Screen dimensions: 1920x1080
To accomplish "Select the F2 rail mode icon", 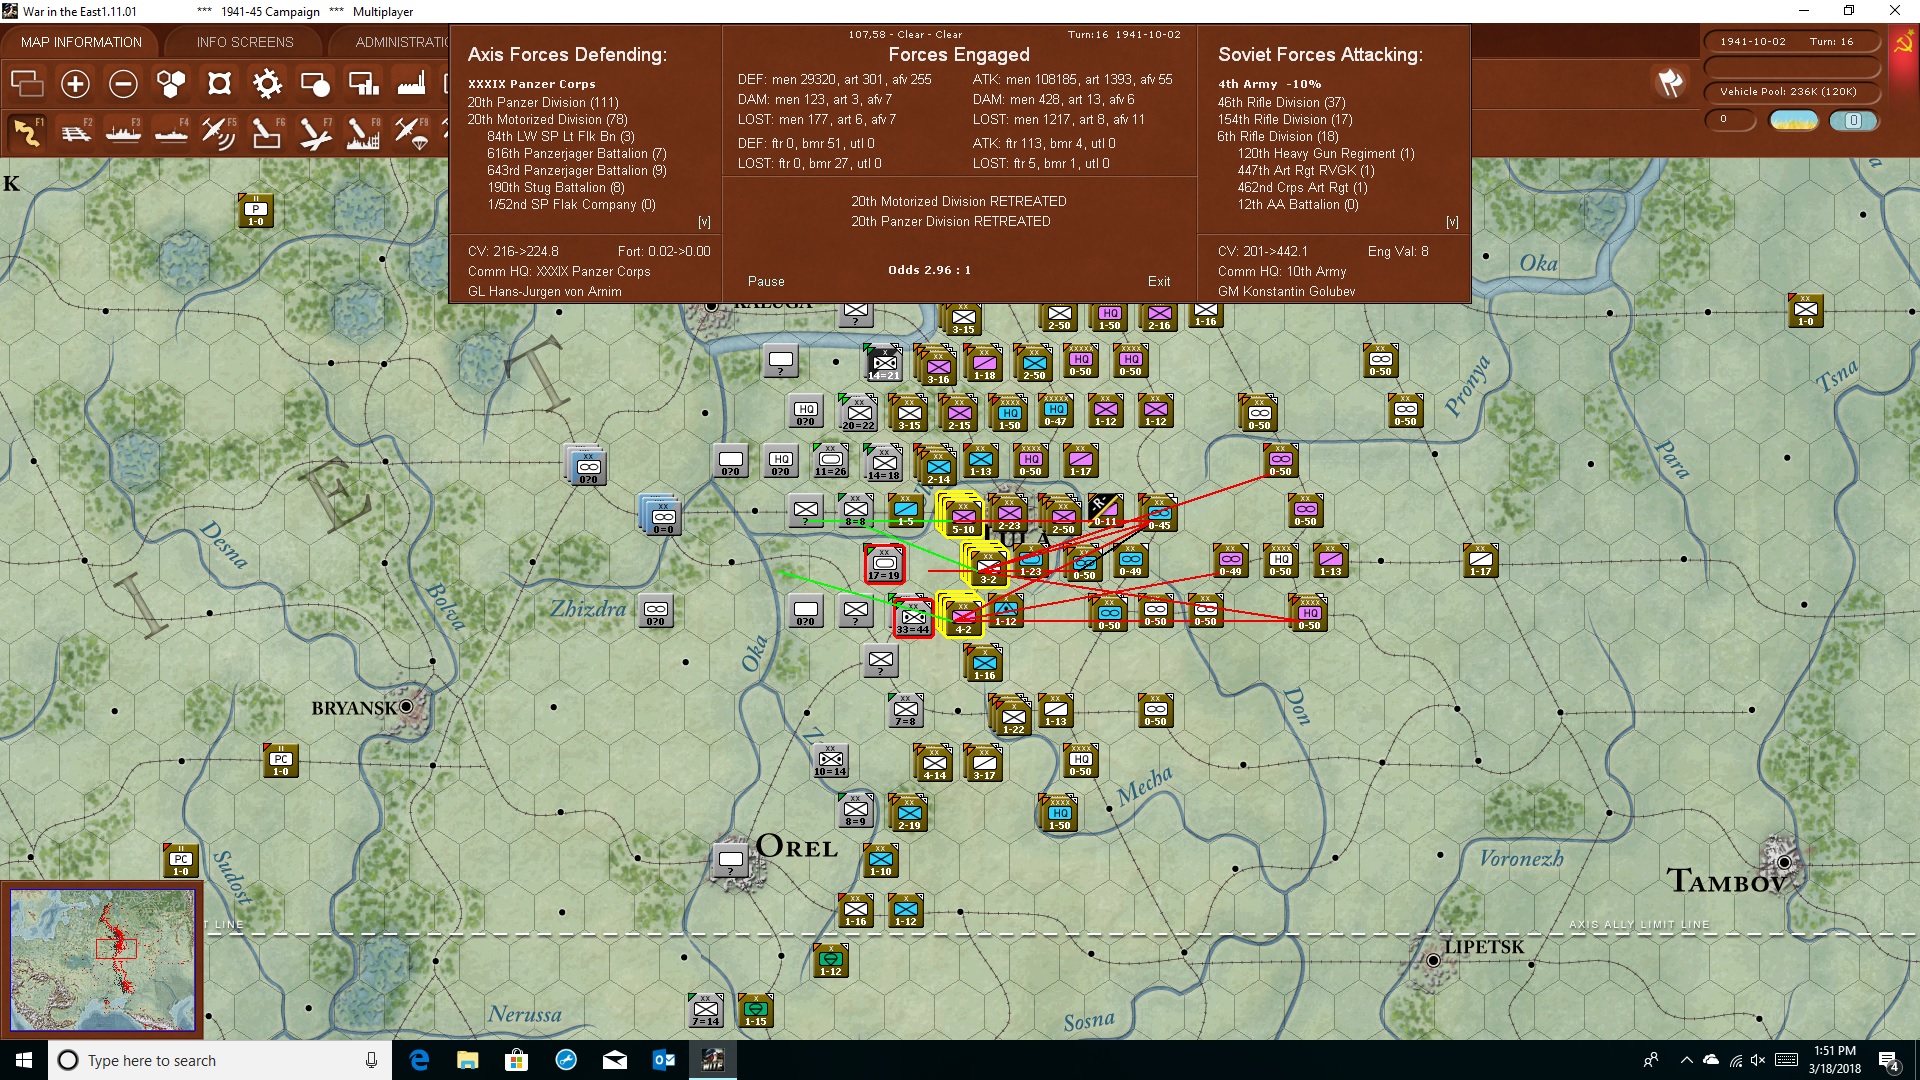I will point(75,132).
